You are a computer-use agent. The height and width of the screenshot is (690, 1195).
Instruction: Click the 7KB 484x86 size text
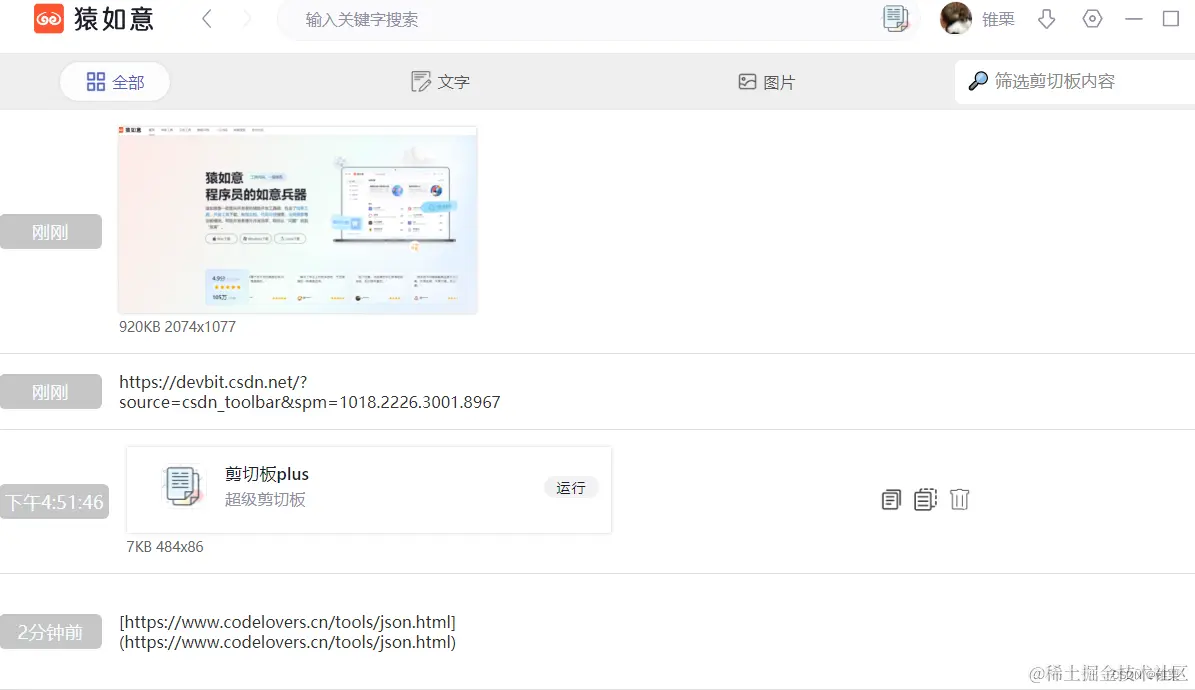click(165, 547)
